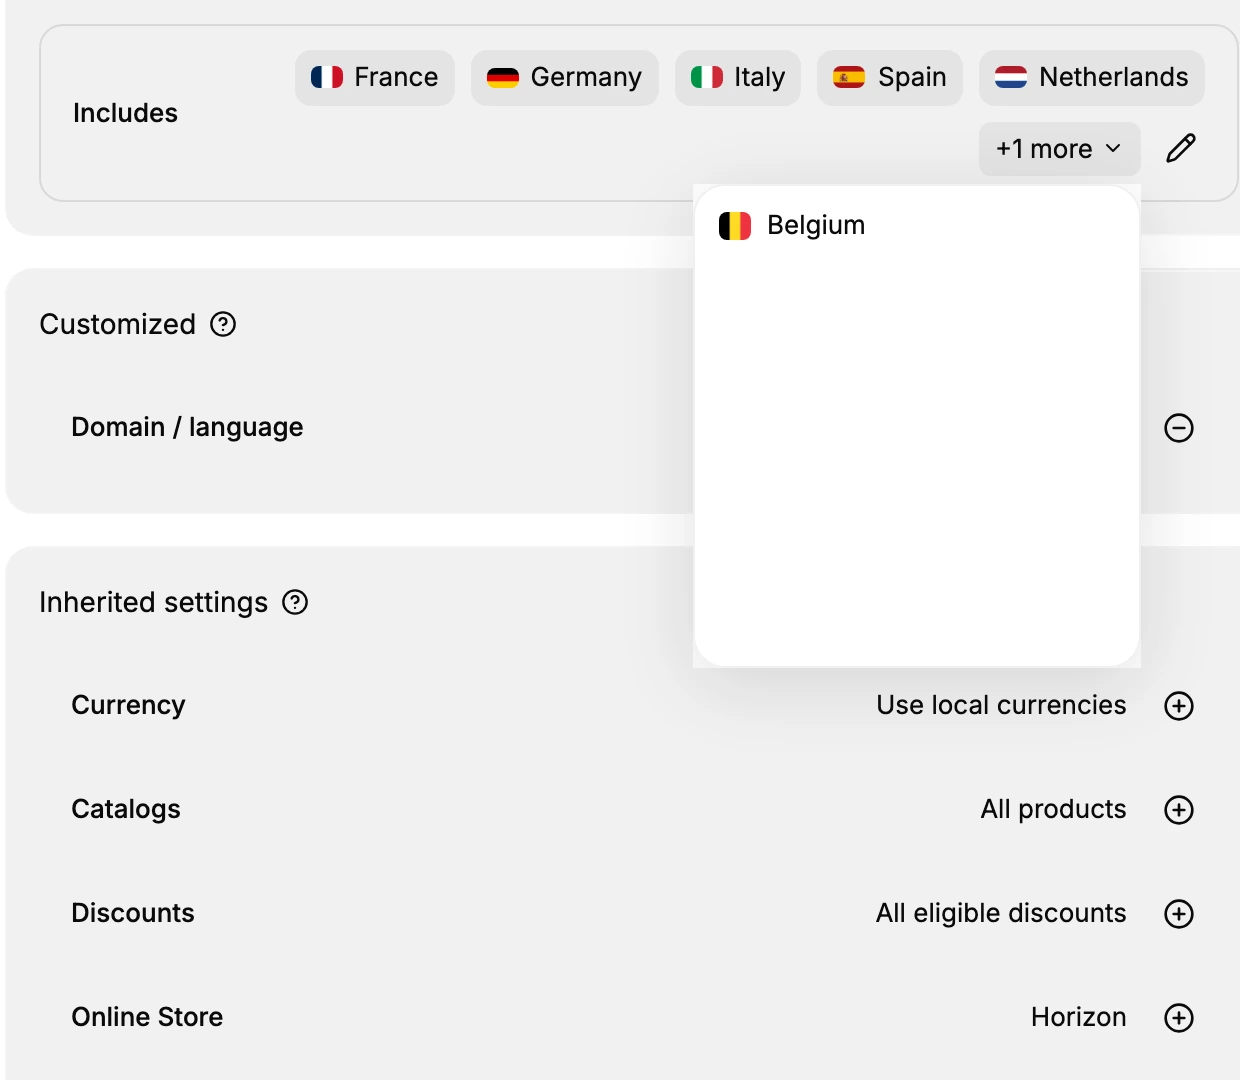Click the Italy country tag
1240x1080 pixels.
(x=738, y=77)
